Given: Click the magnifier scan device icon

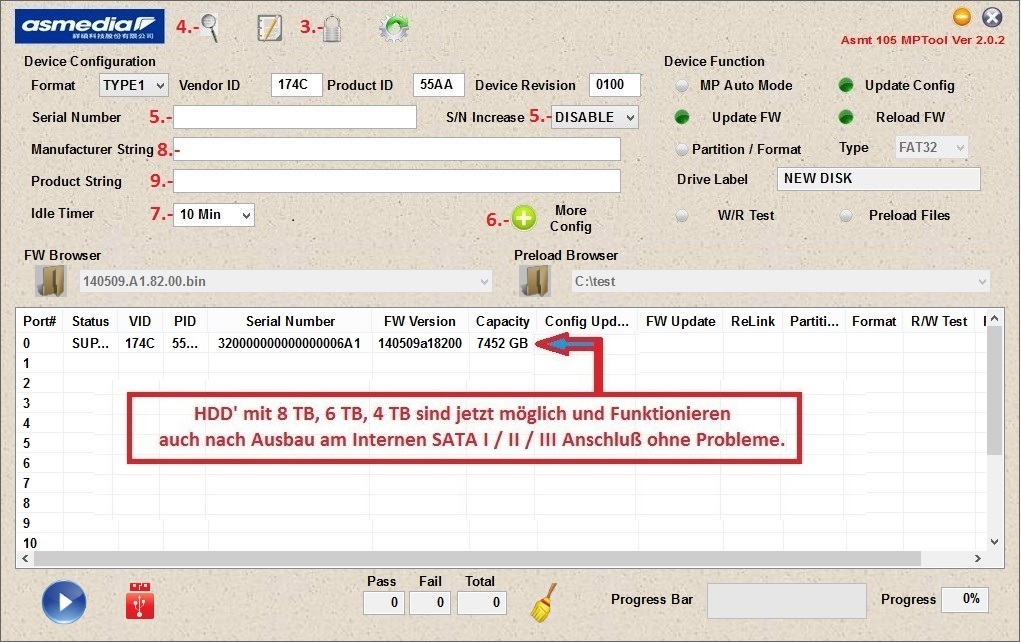Looking at the screenshot, I should 210,27.
